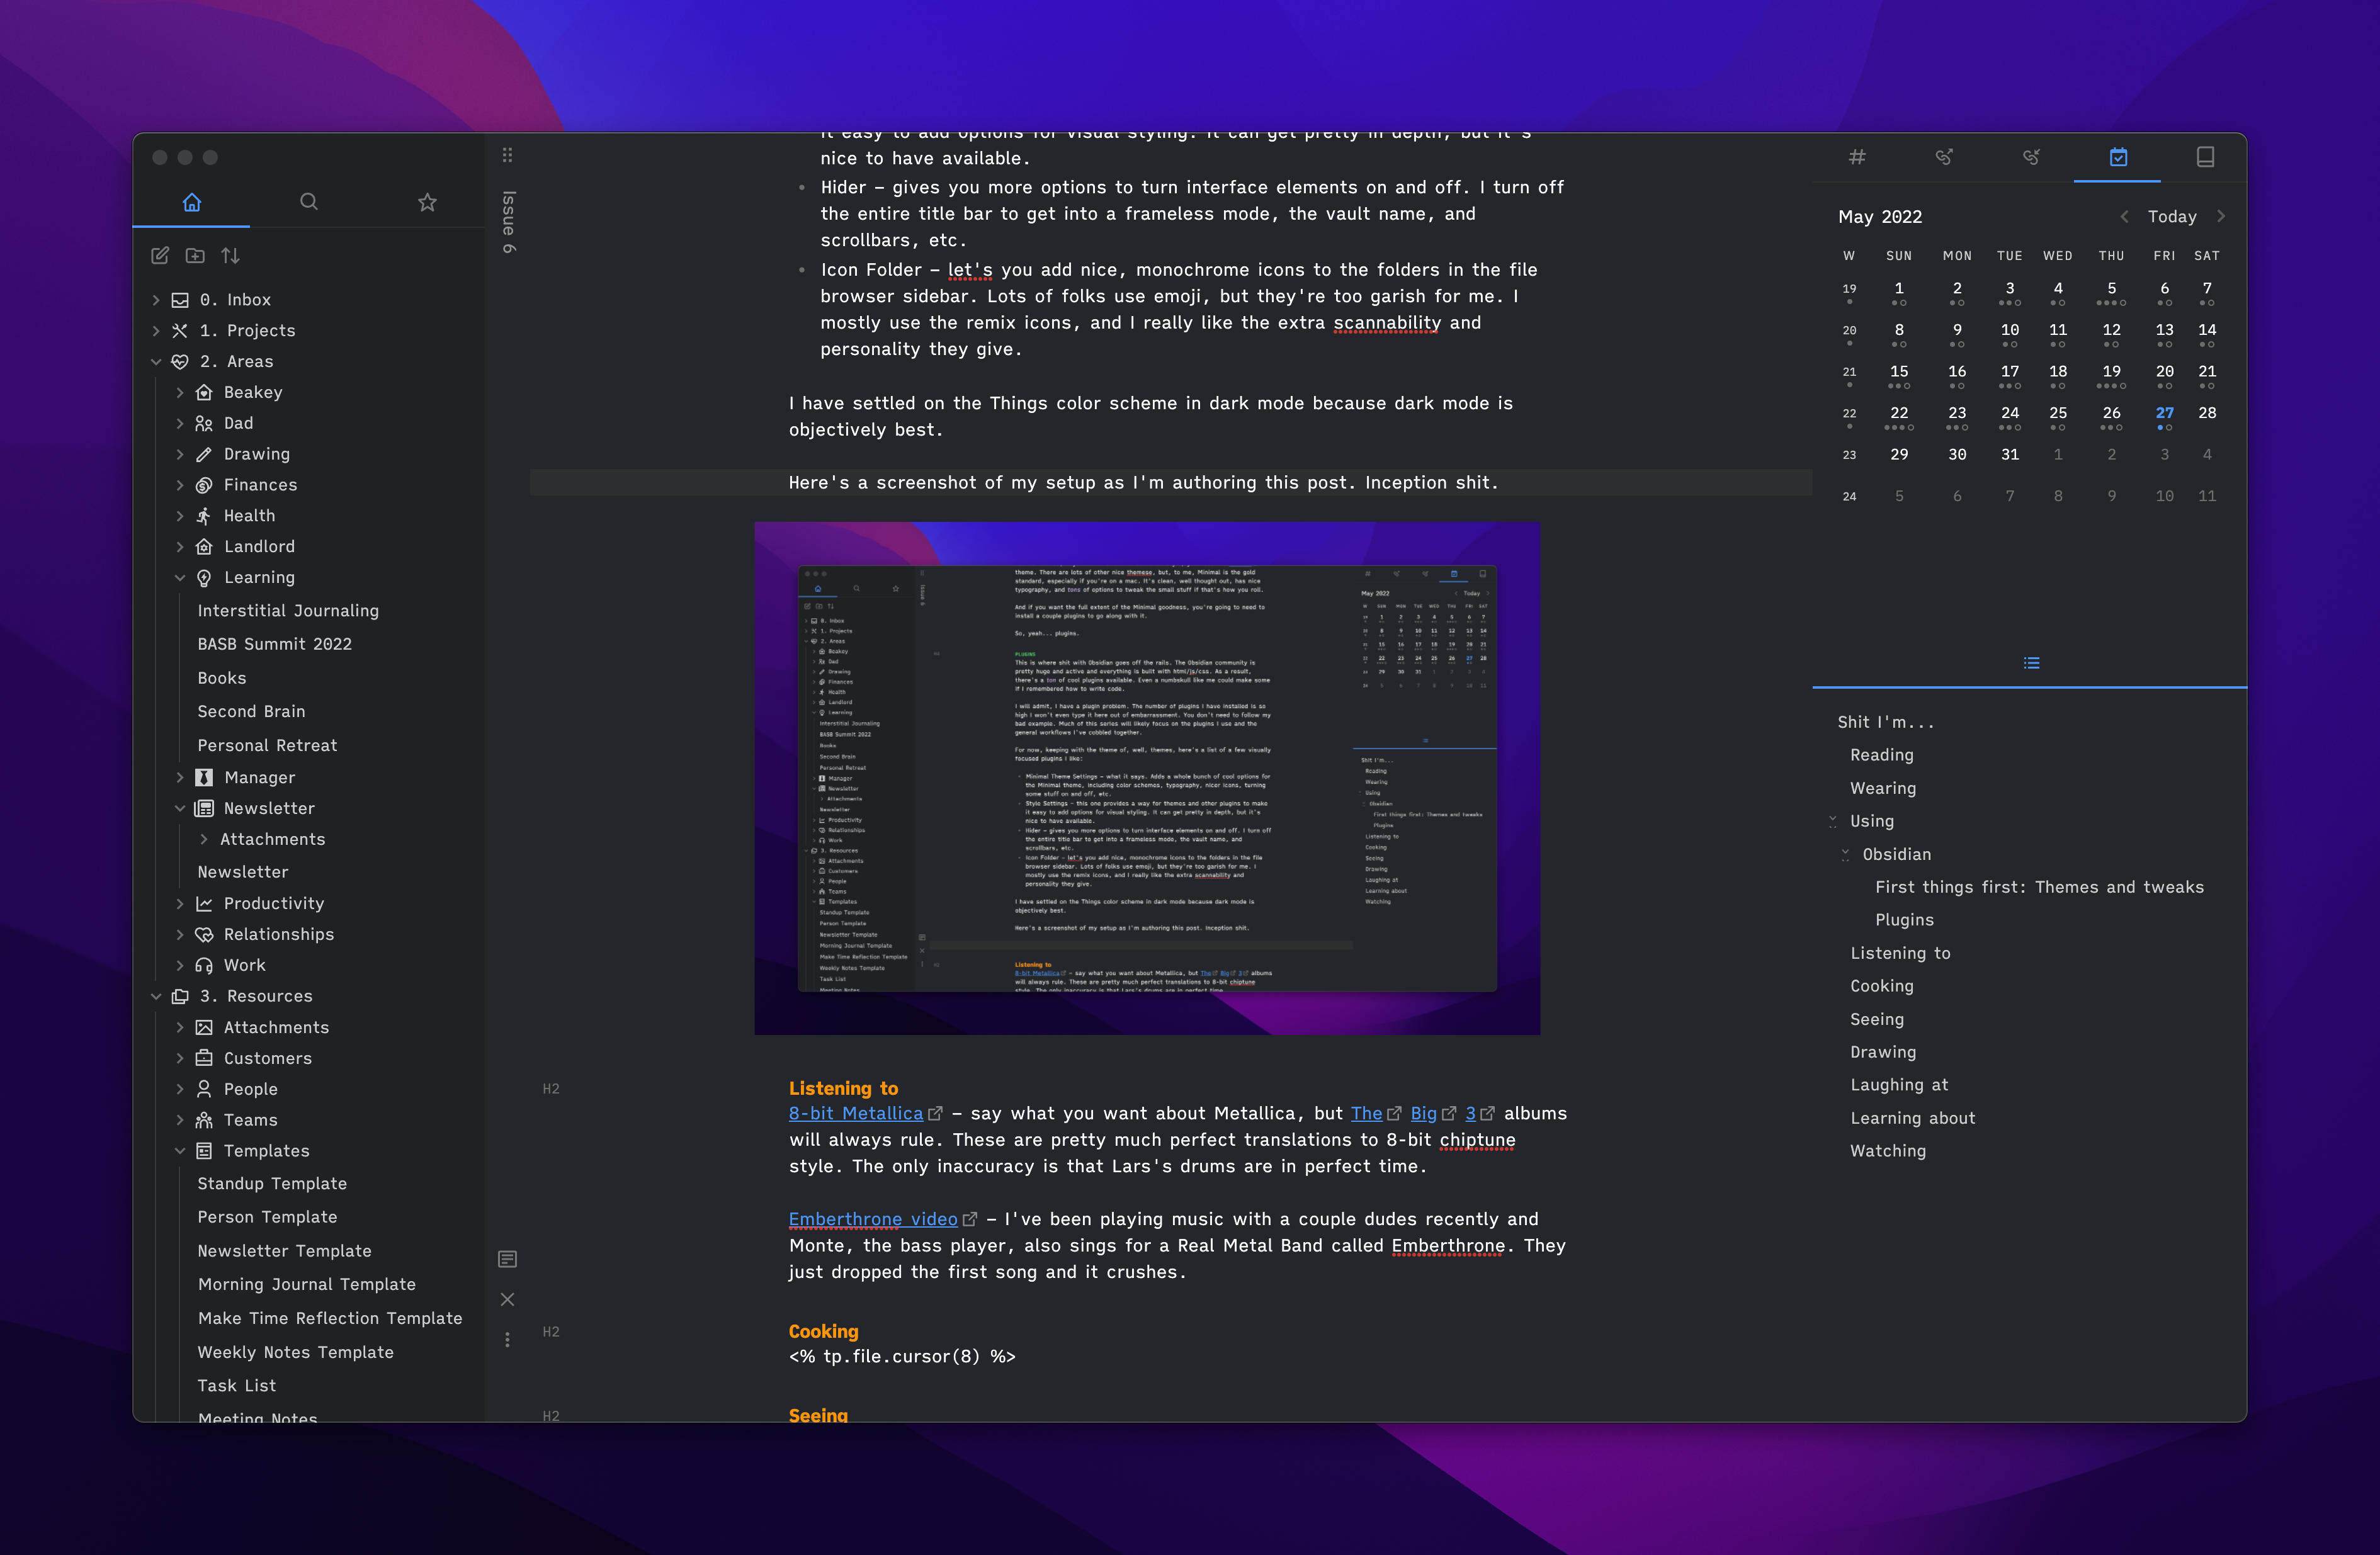Click the People folder person icon
2380x1555 pixels.
(x=204, y=1090)
